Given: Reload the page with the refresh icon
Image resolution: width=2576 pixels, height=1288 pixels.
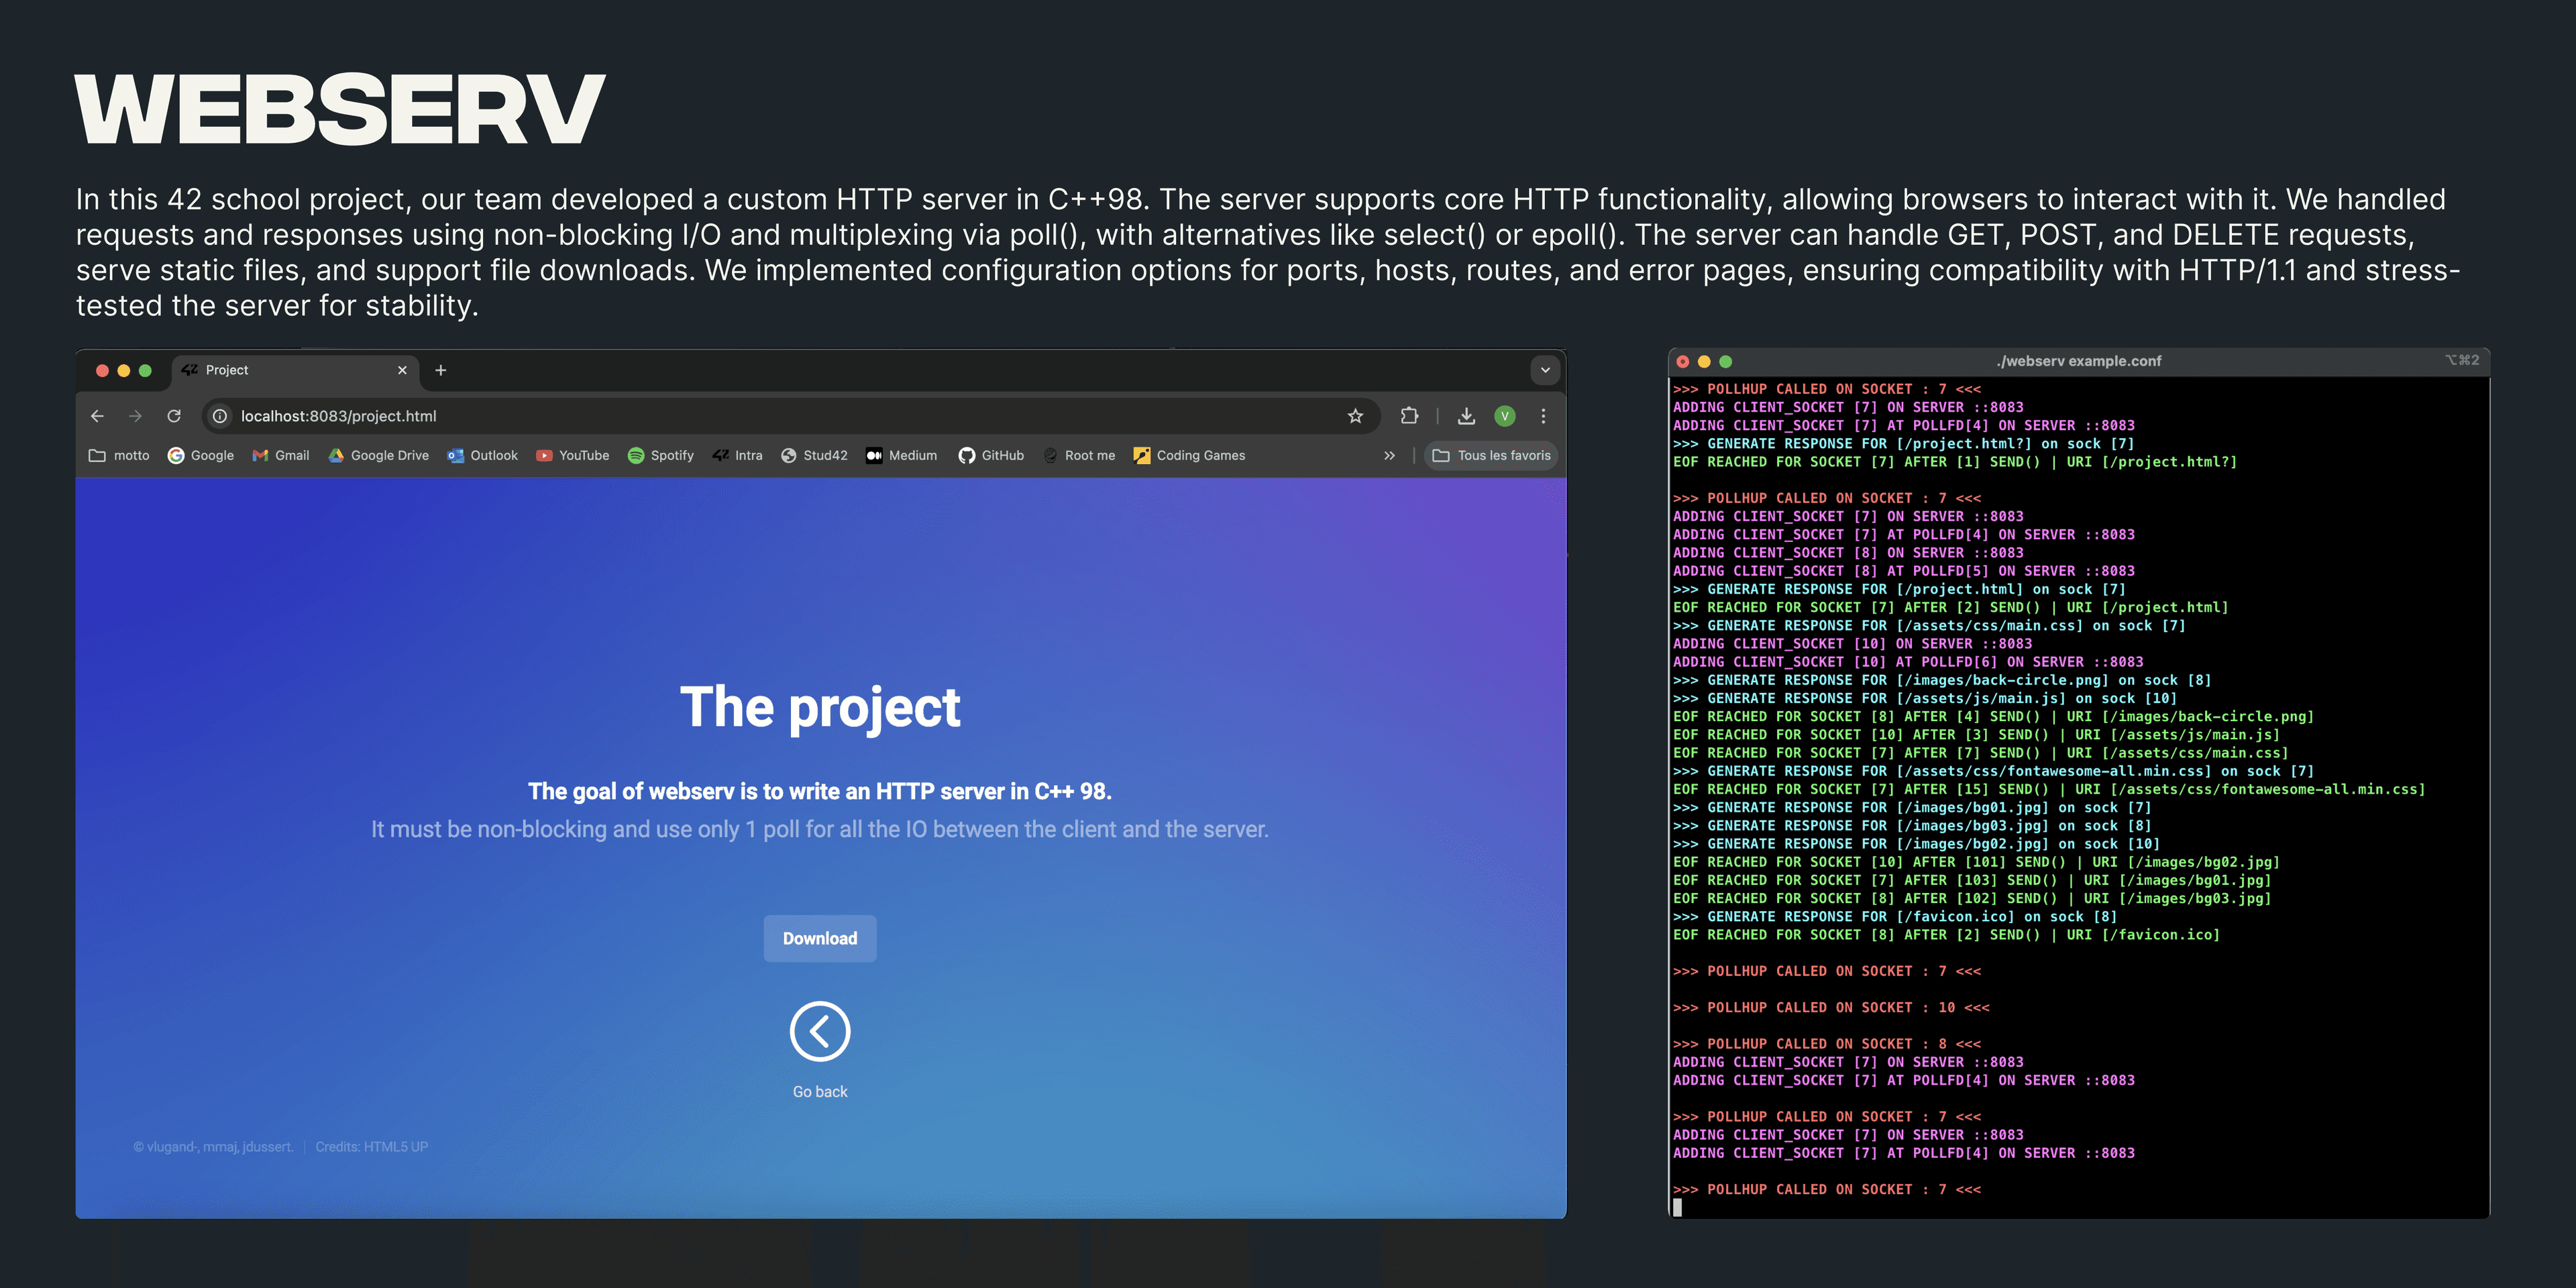Looking at the screenshot, I should pyautogui.click(x=174, y=416).
